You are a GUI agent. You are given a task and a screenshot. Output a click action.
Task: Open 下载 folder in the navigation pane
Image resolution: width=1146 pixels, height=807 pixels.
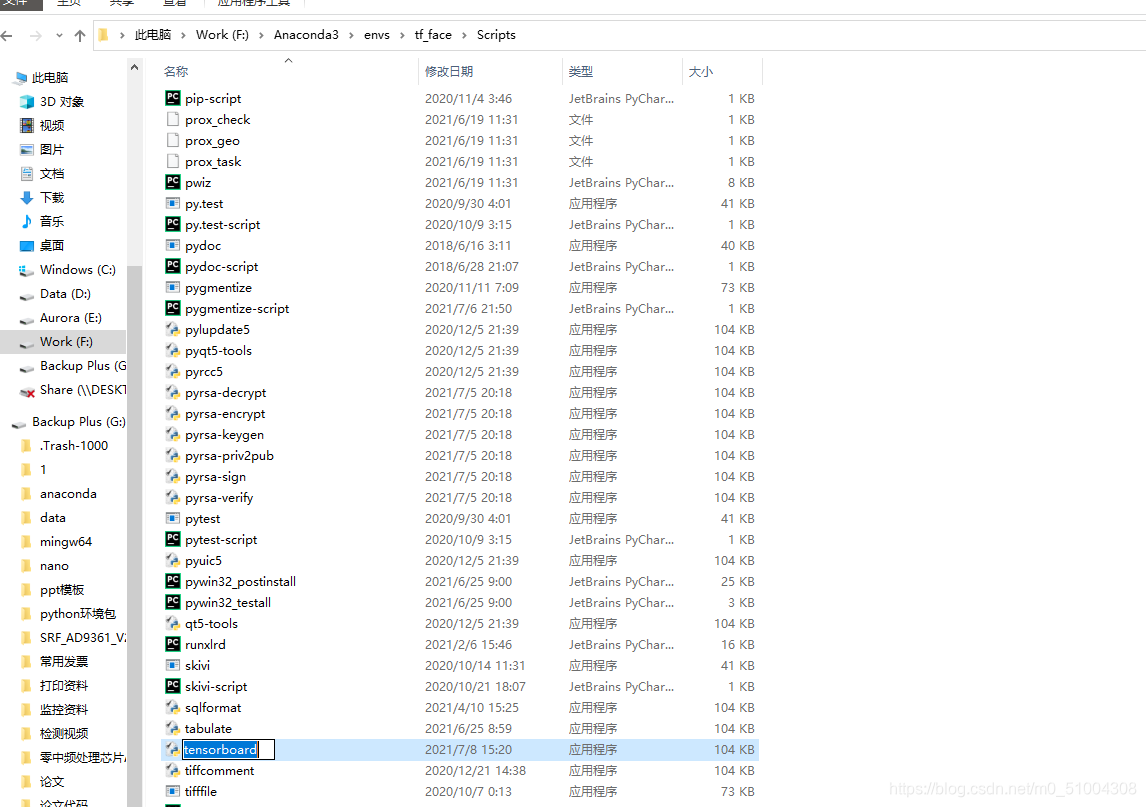(52, 197)
